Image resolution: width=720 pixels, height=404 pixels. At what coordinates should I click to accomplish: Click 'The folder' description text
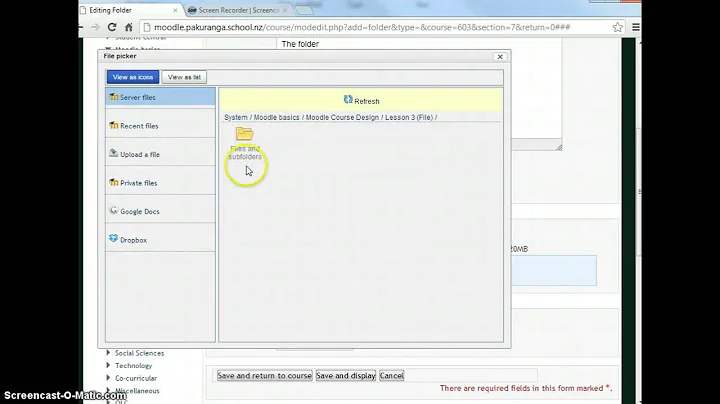point(300,44)
